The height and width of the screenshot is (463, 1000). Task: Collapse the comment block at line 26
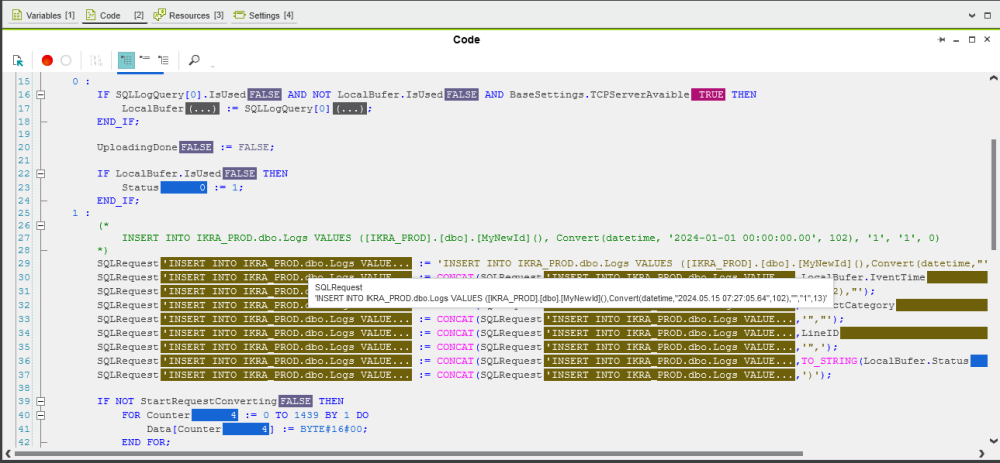(x=41, y=226)
